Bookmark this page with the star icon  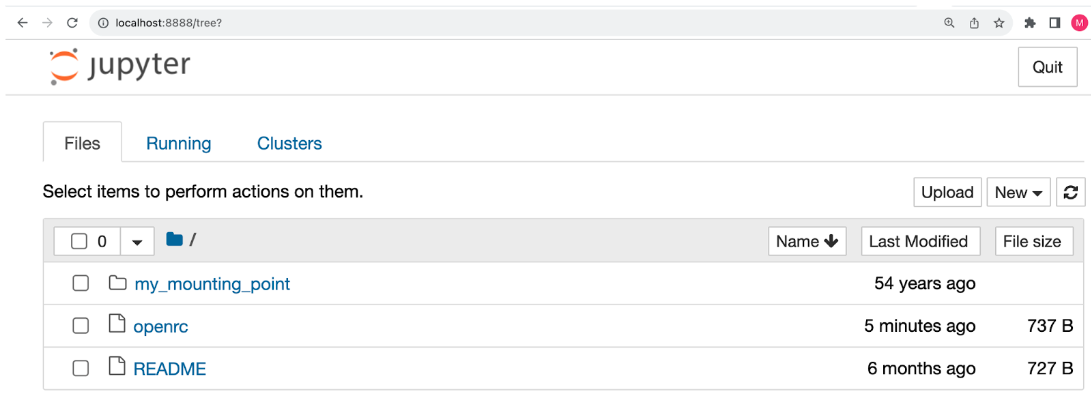pyautogui.click(x=999, y=23)
